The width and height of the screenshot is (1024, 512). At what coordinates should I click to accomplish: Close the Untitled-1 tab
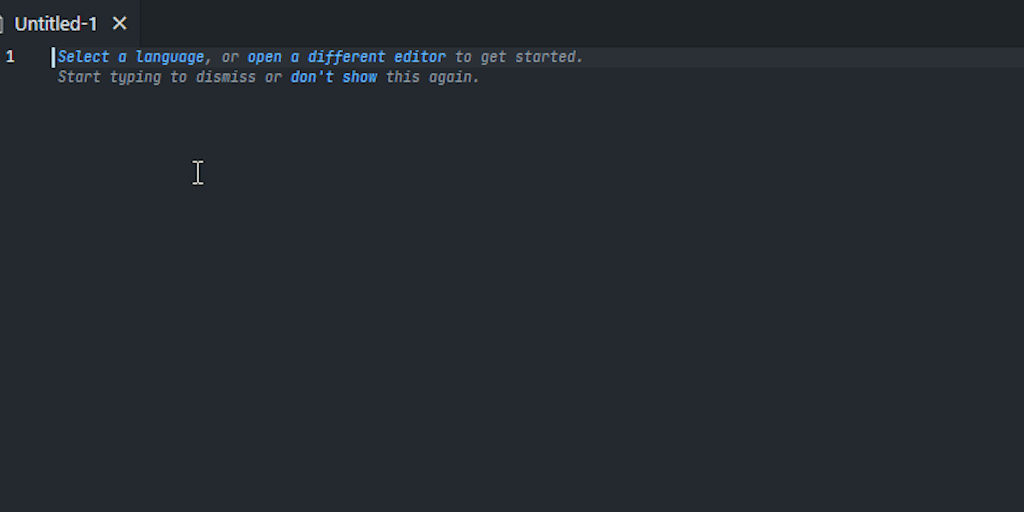[x=120, y=23]
